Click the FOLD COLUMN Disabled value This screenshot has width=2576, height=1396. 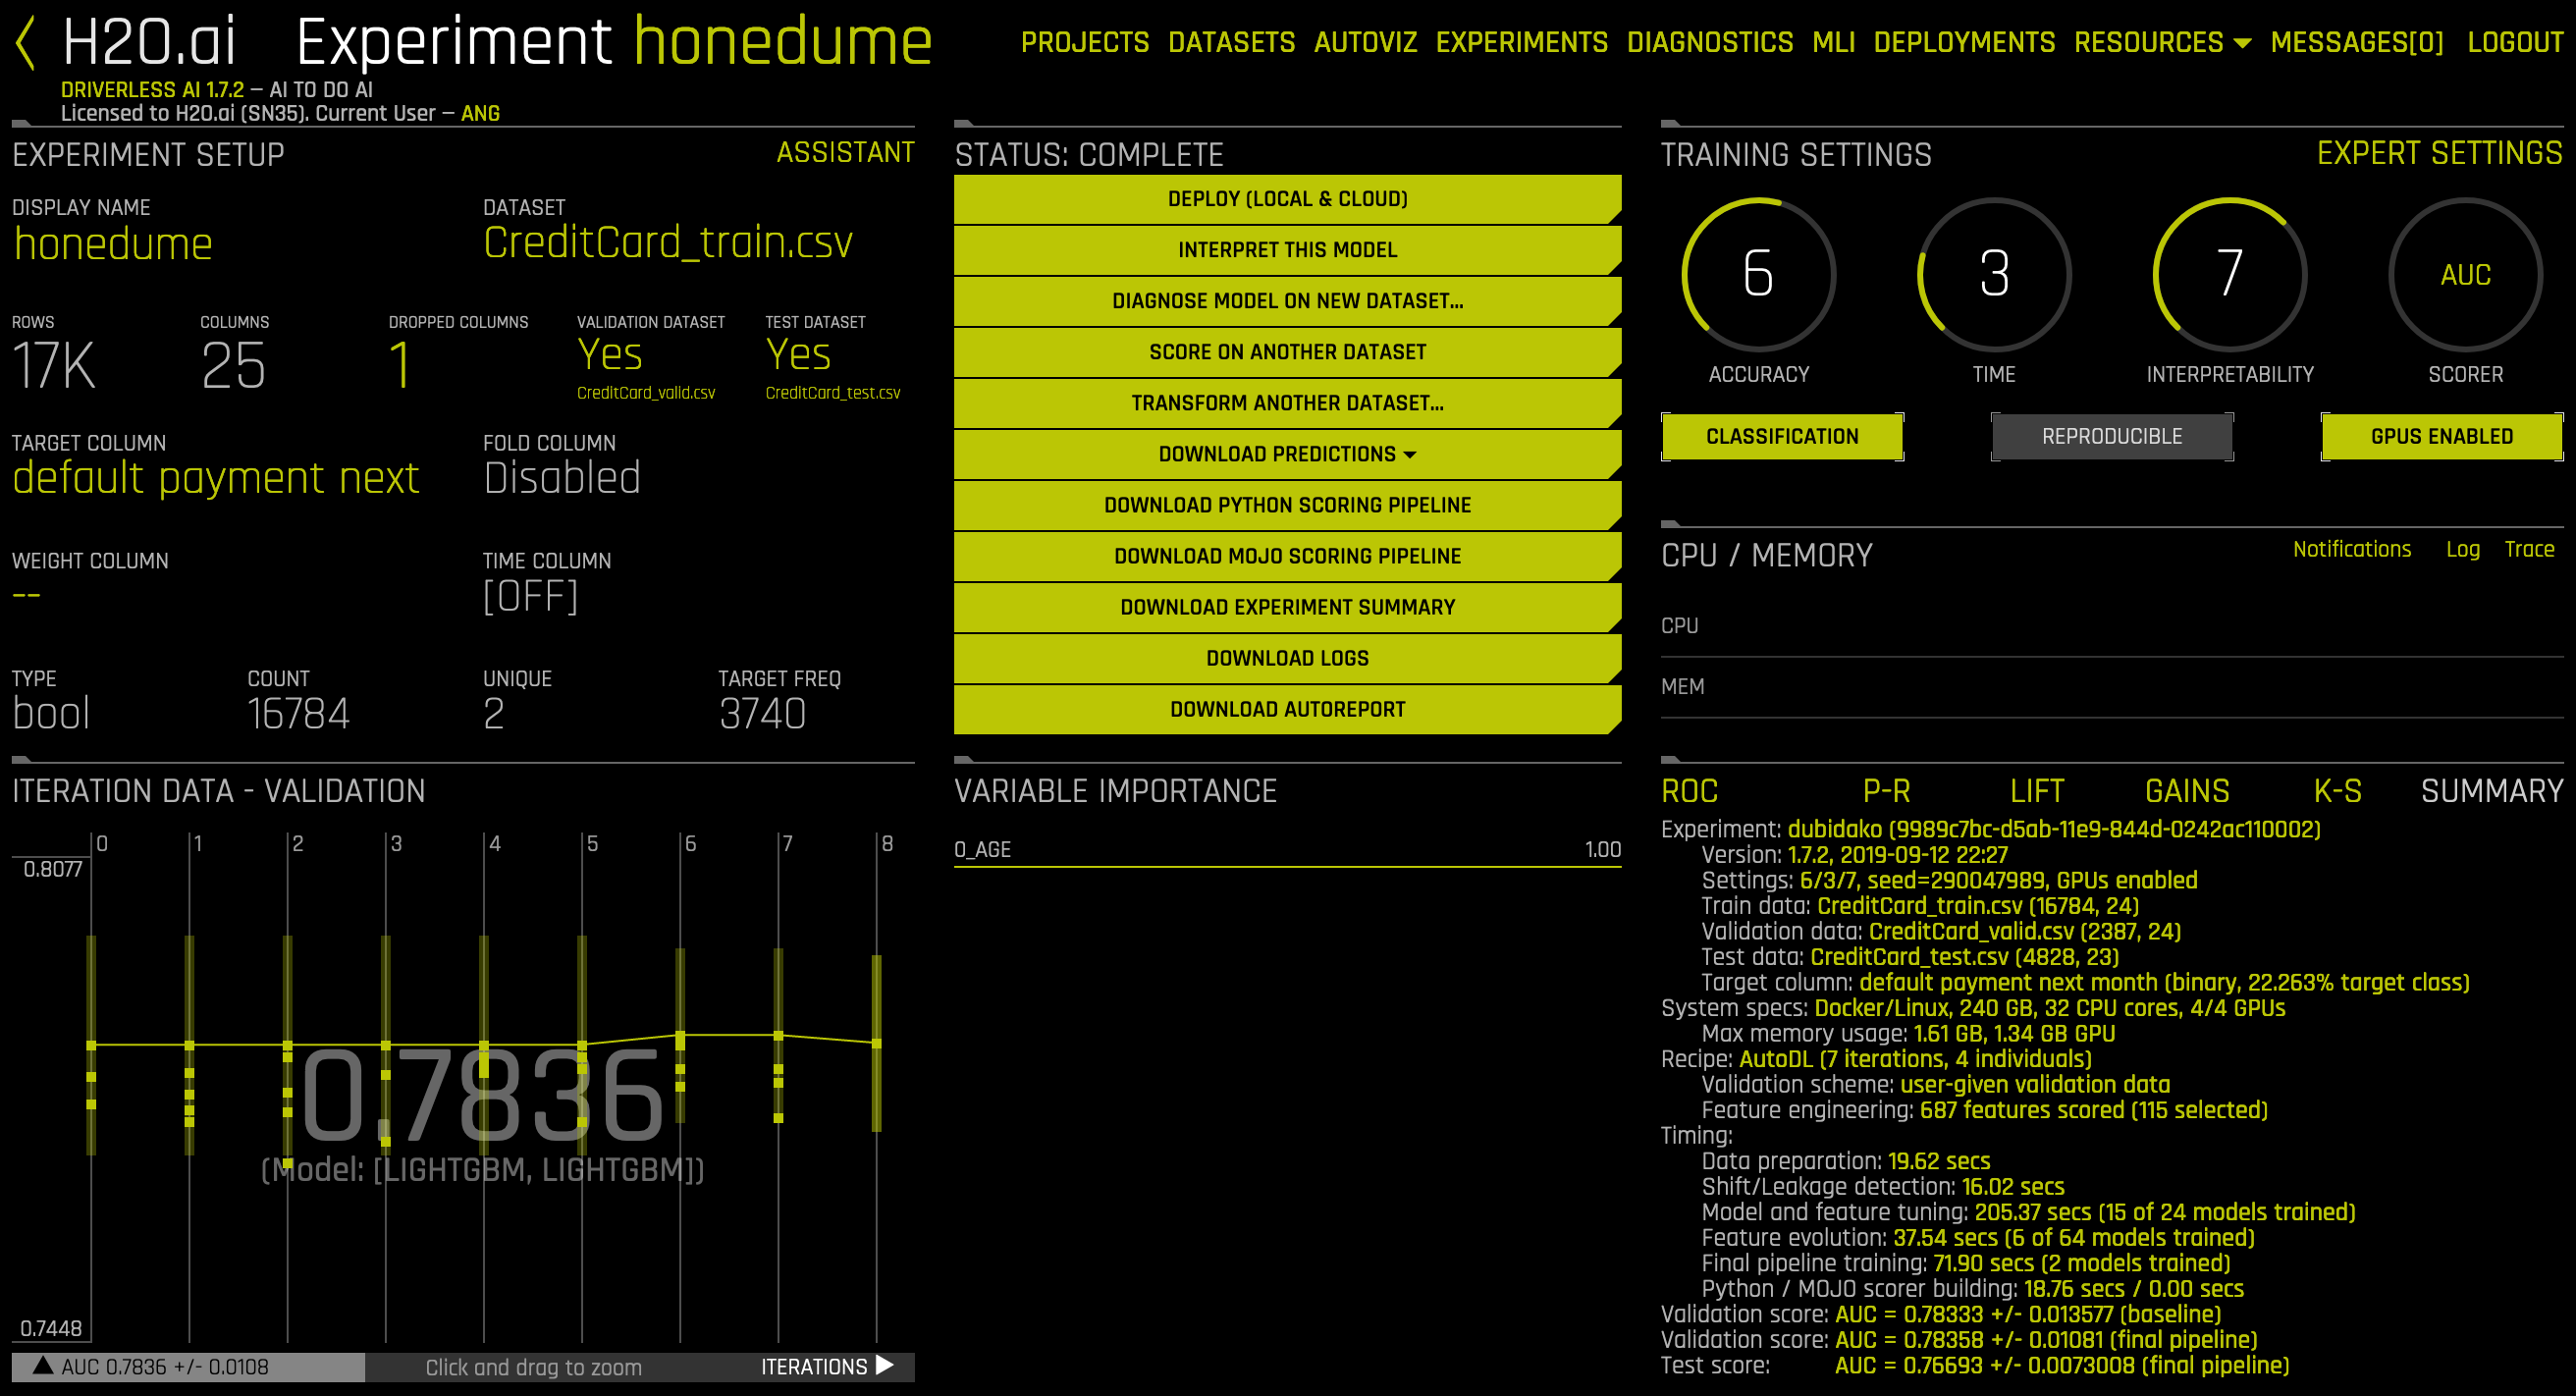[561, 478]
